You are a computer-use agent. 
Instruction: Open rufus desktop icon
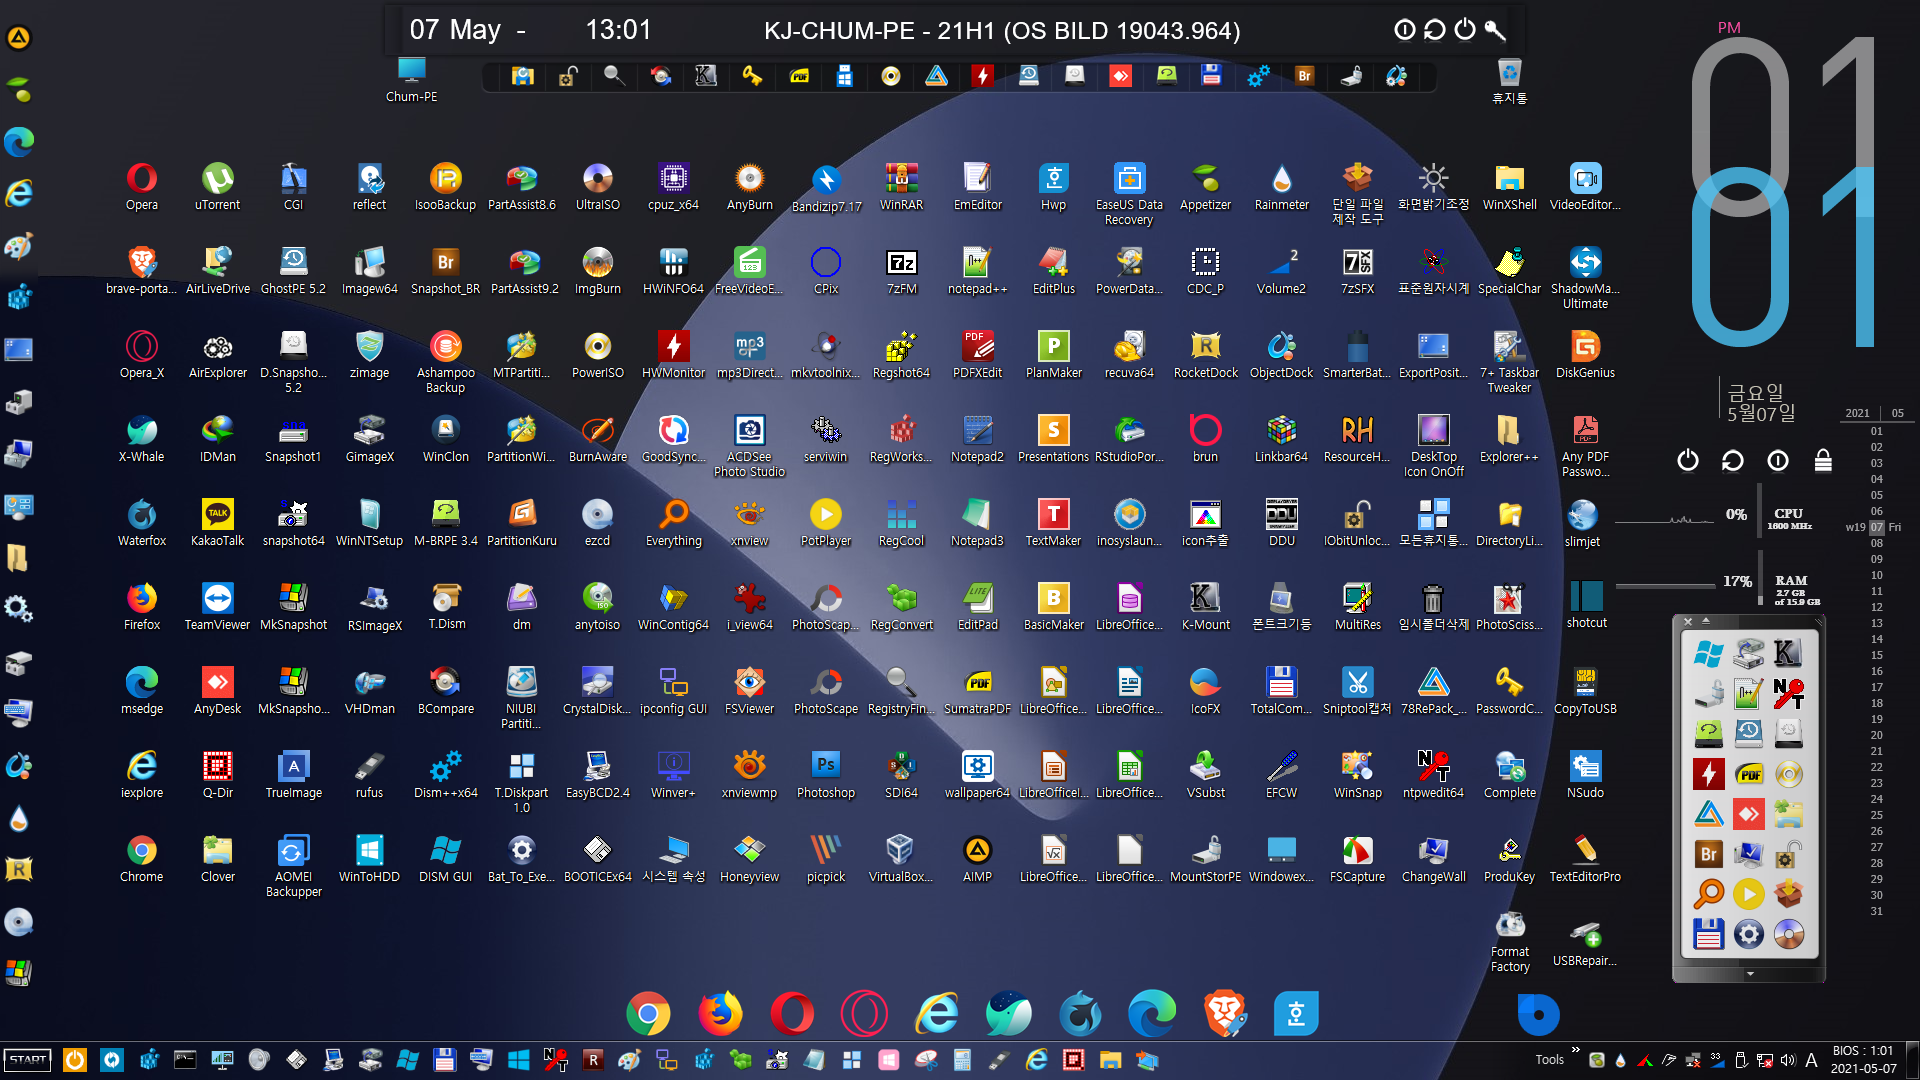[x=369, y=774]
